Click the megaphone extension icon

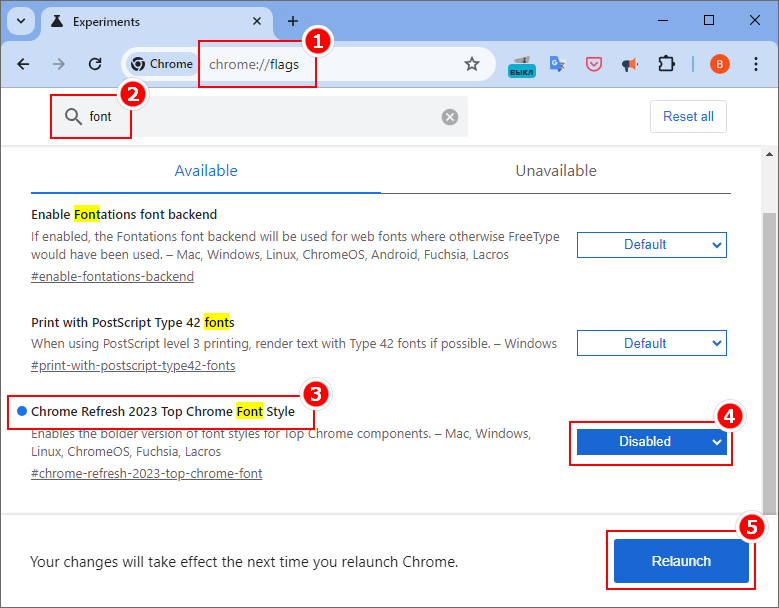pyautogui.click(x=629, y=64)
